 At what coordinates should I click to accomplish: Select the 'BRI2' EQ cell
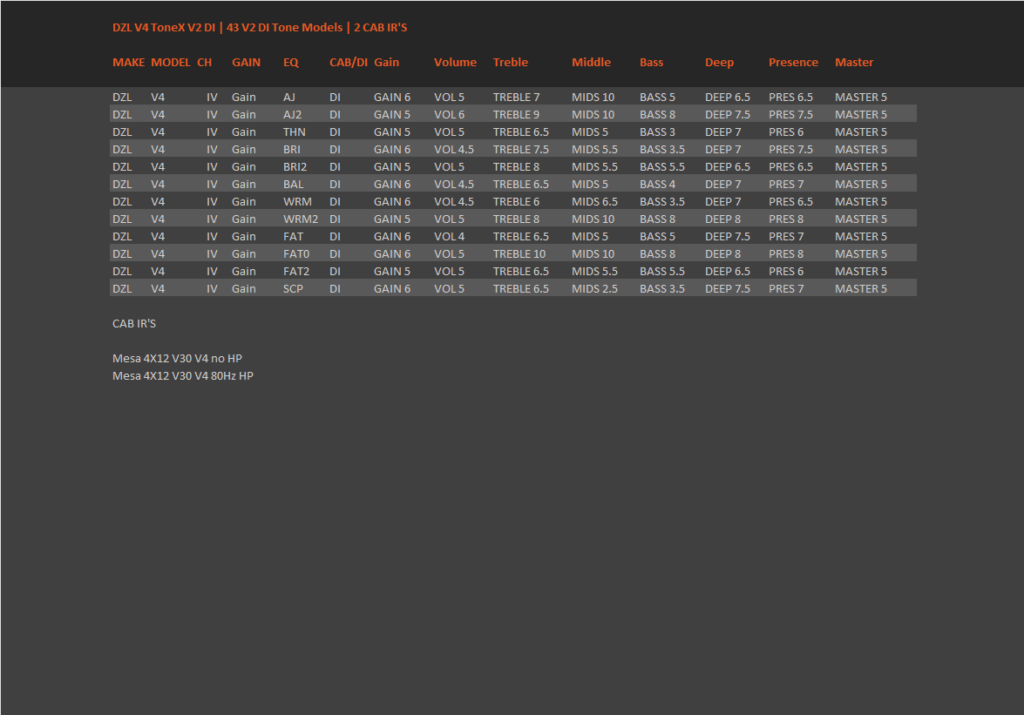[x=295, y=167]
